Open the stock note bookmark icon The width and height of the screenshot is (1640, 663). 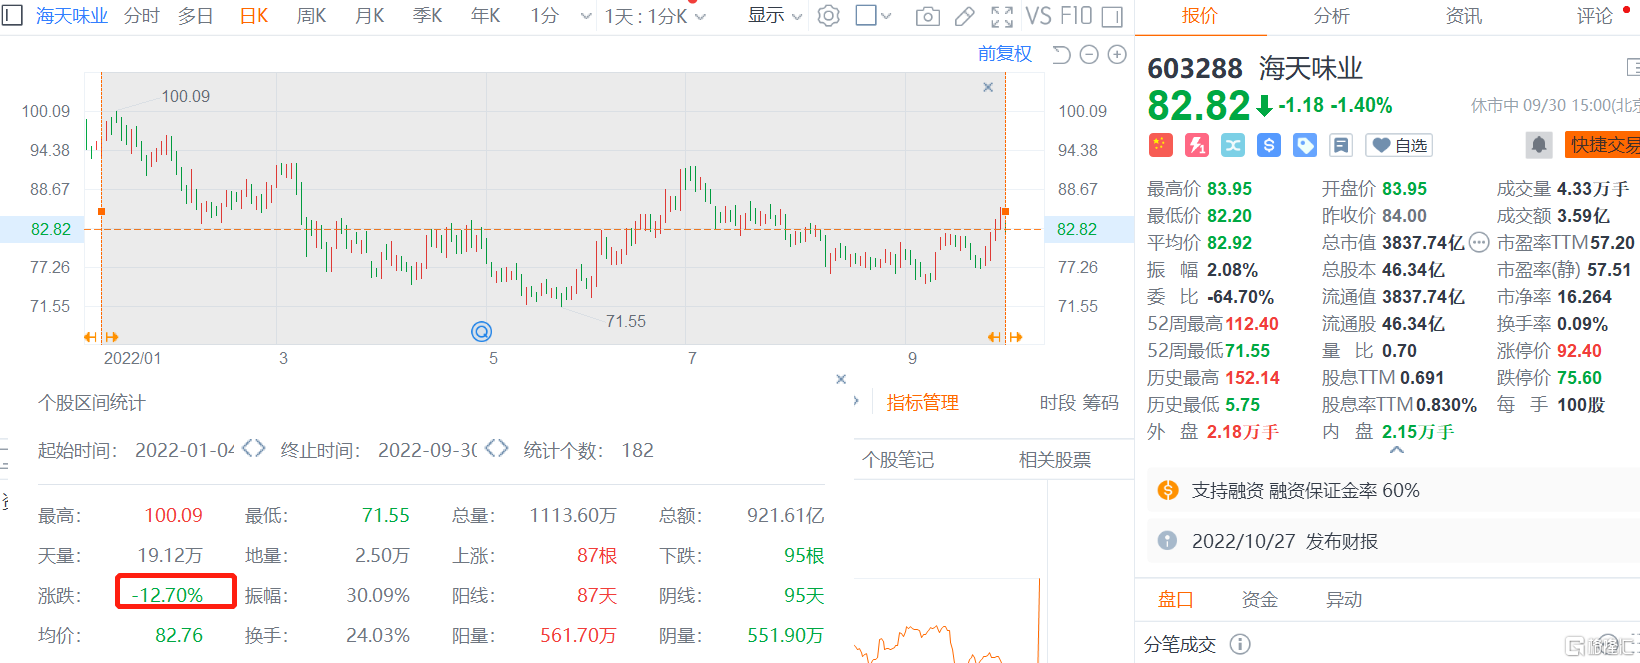point(1341,145)
